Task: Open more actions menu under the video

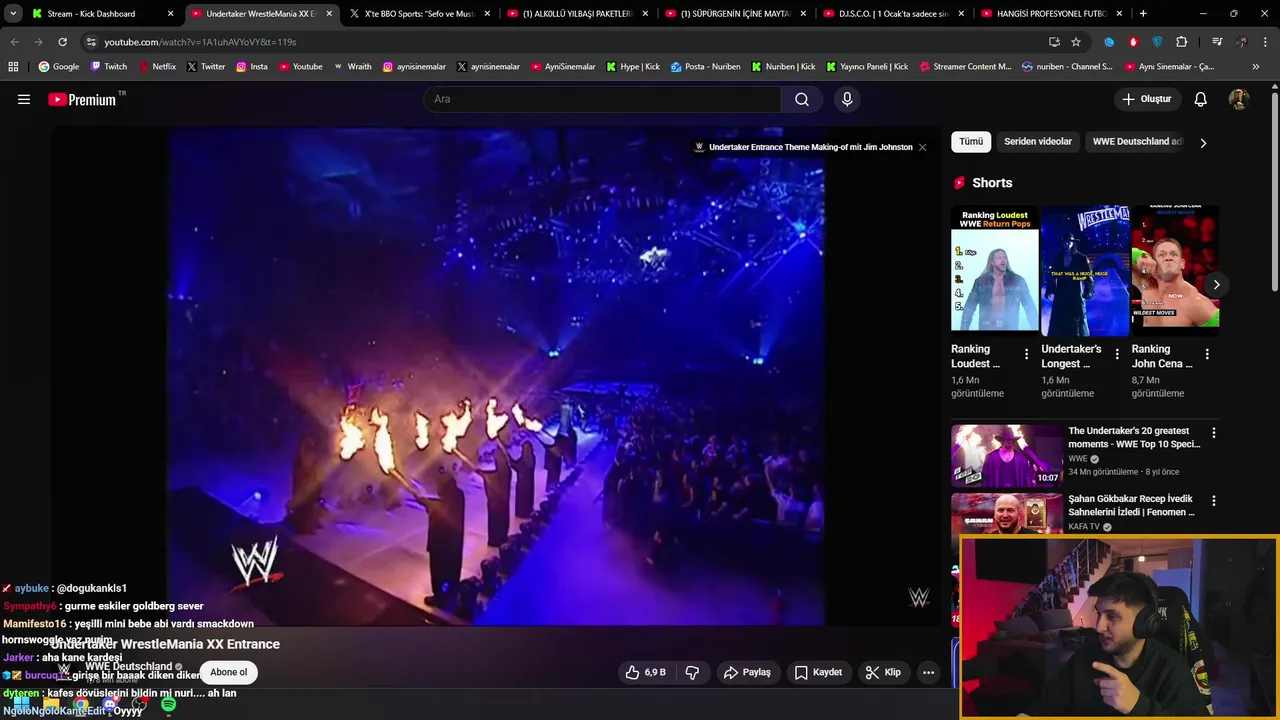Action: 928,672
